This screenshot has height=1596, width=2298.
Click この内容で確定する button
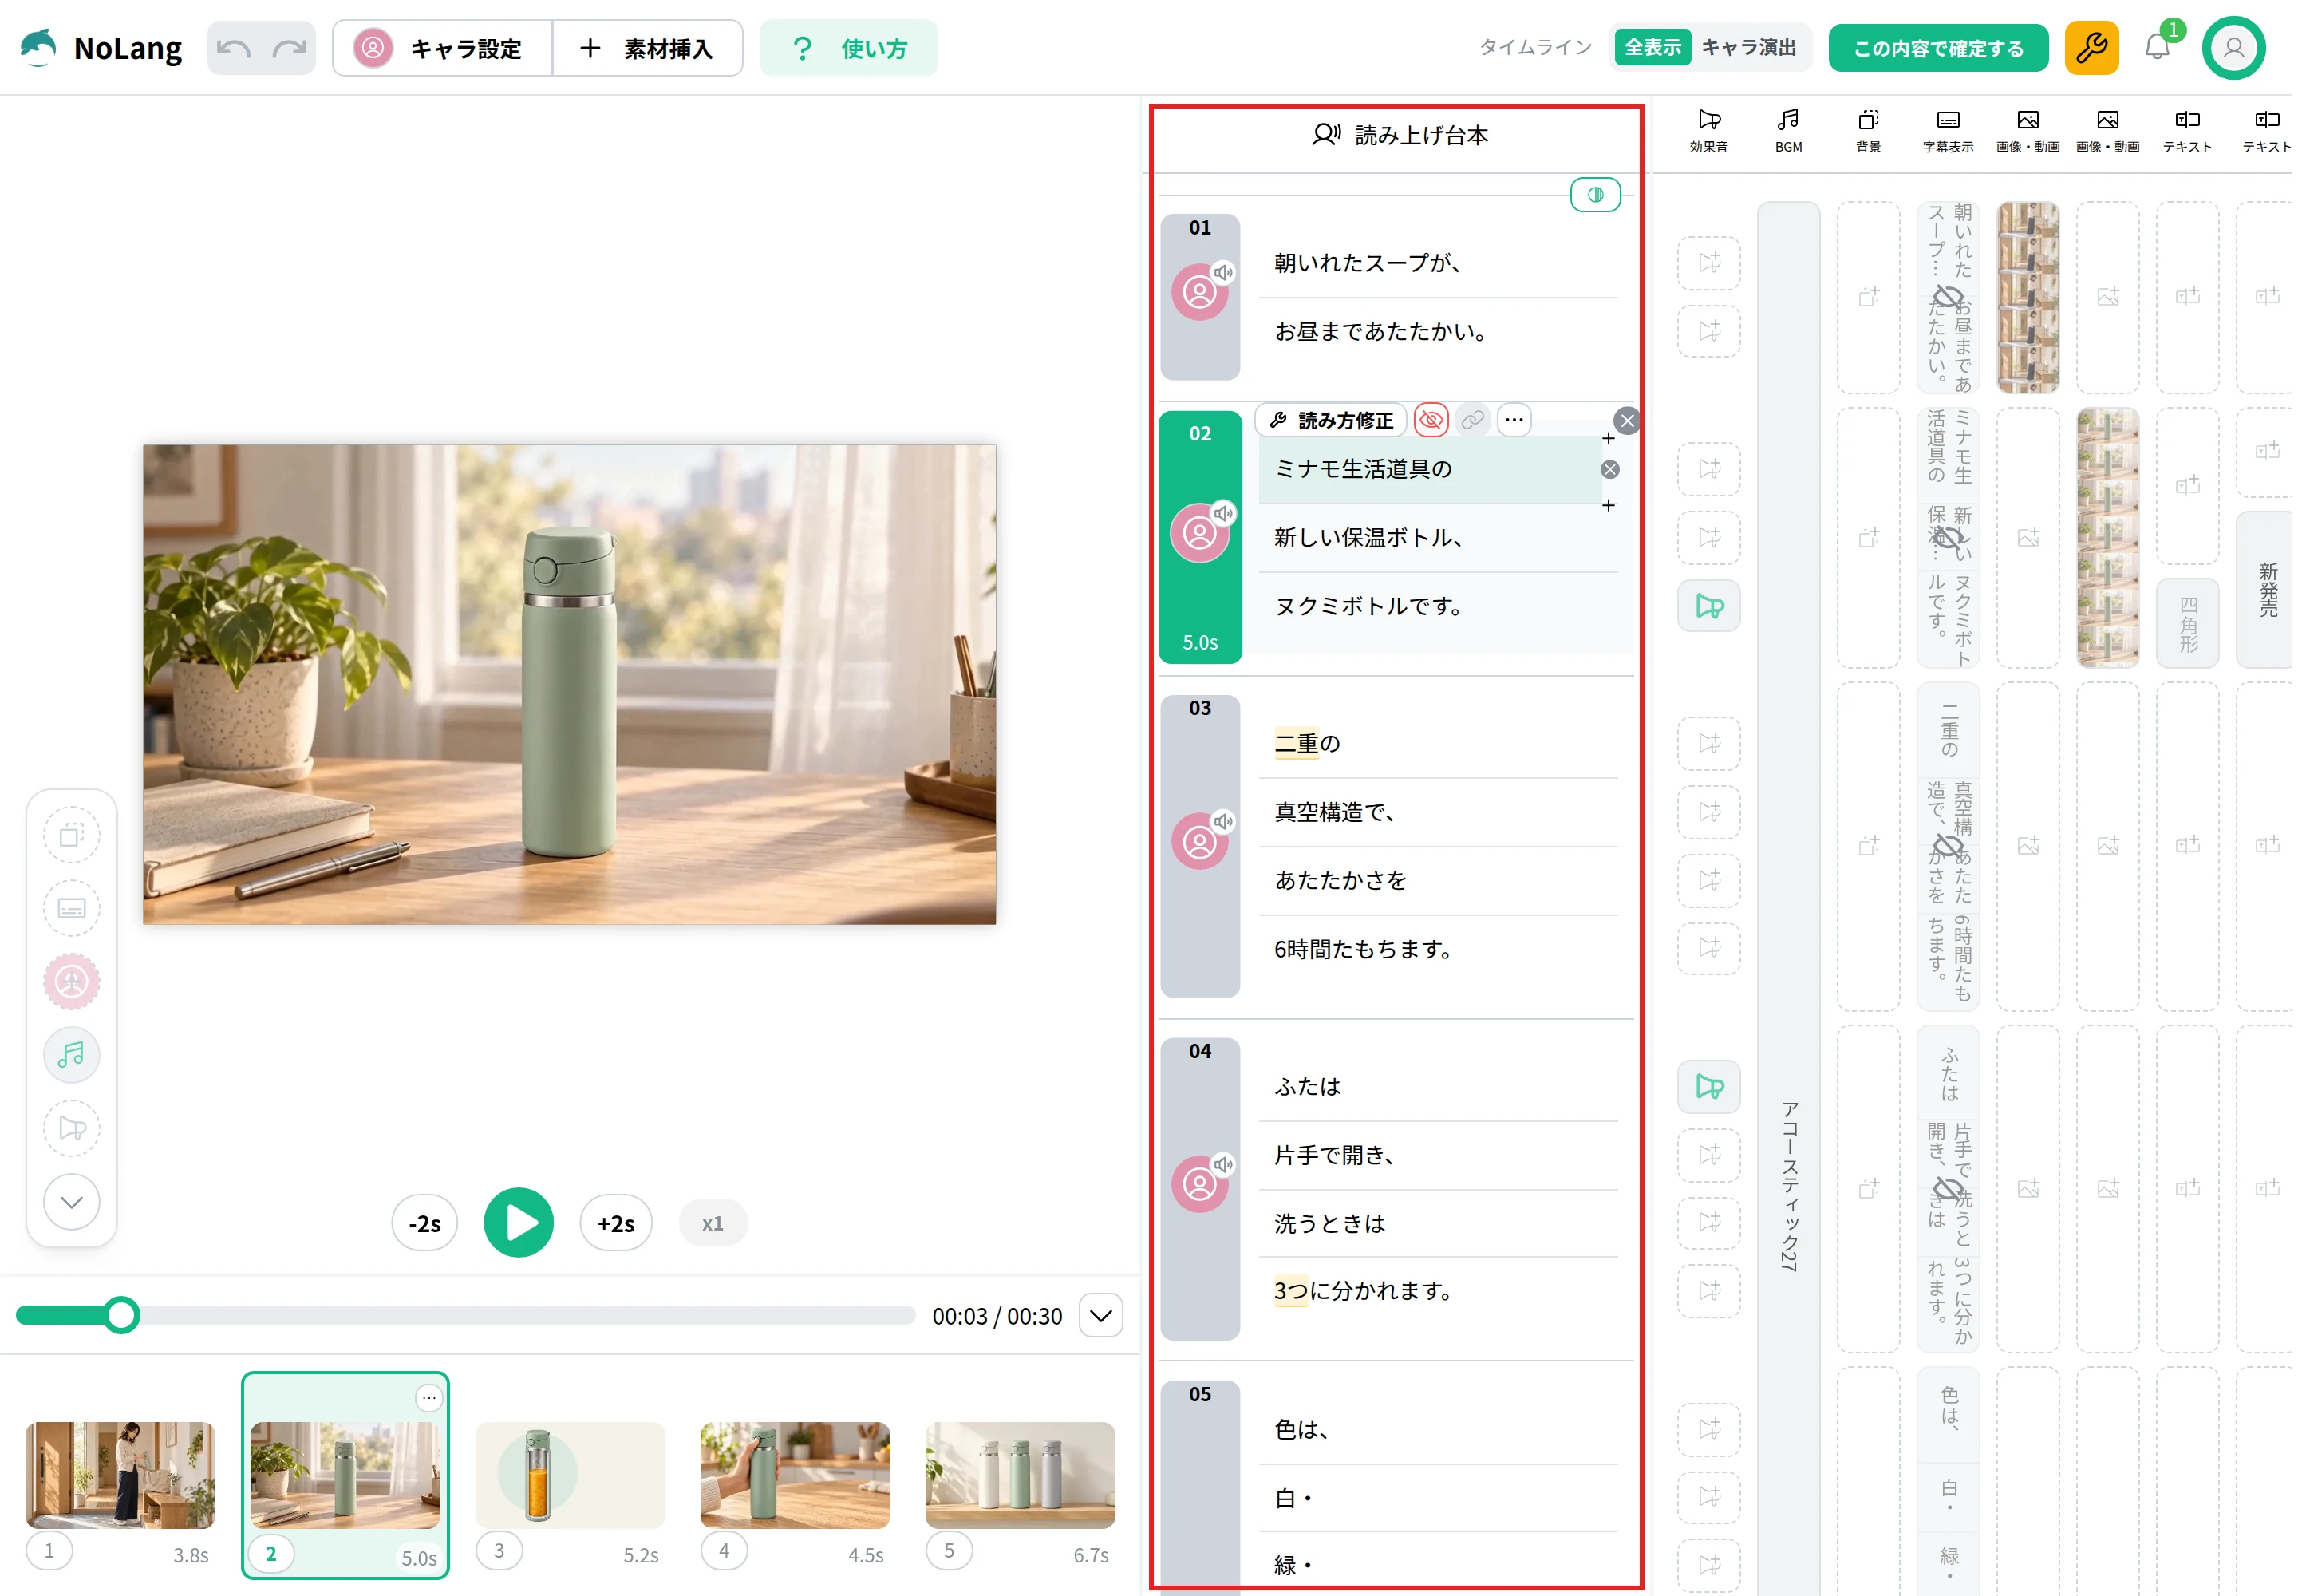1937,48
